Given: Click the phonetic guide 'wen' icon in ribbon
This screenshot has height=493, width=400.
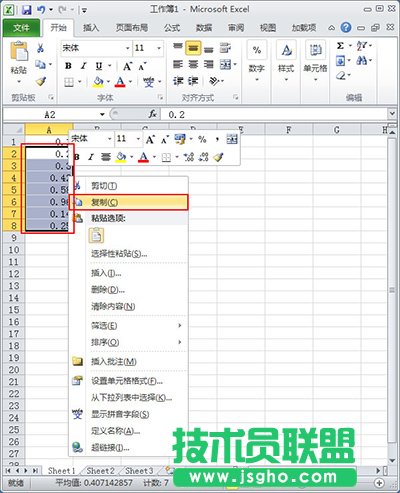Looking at the screenshot, I should [x=149, y=81].
